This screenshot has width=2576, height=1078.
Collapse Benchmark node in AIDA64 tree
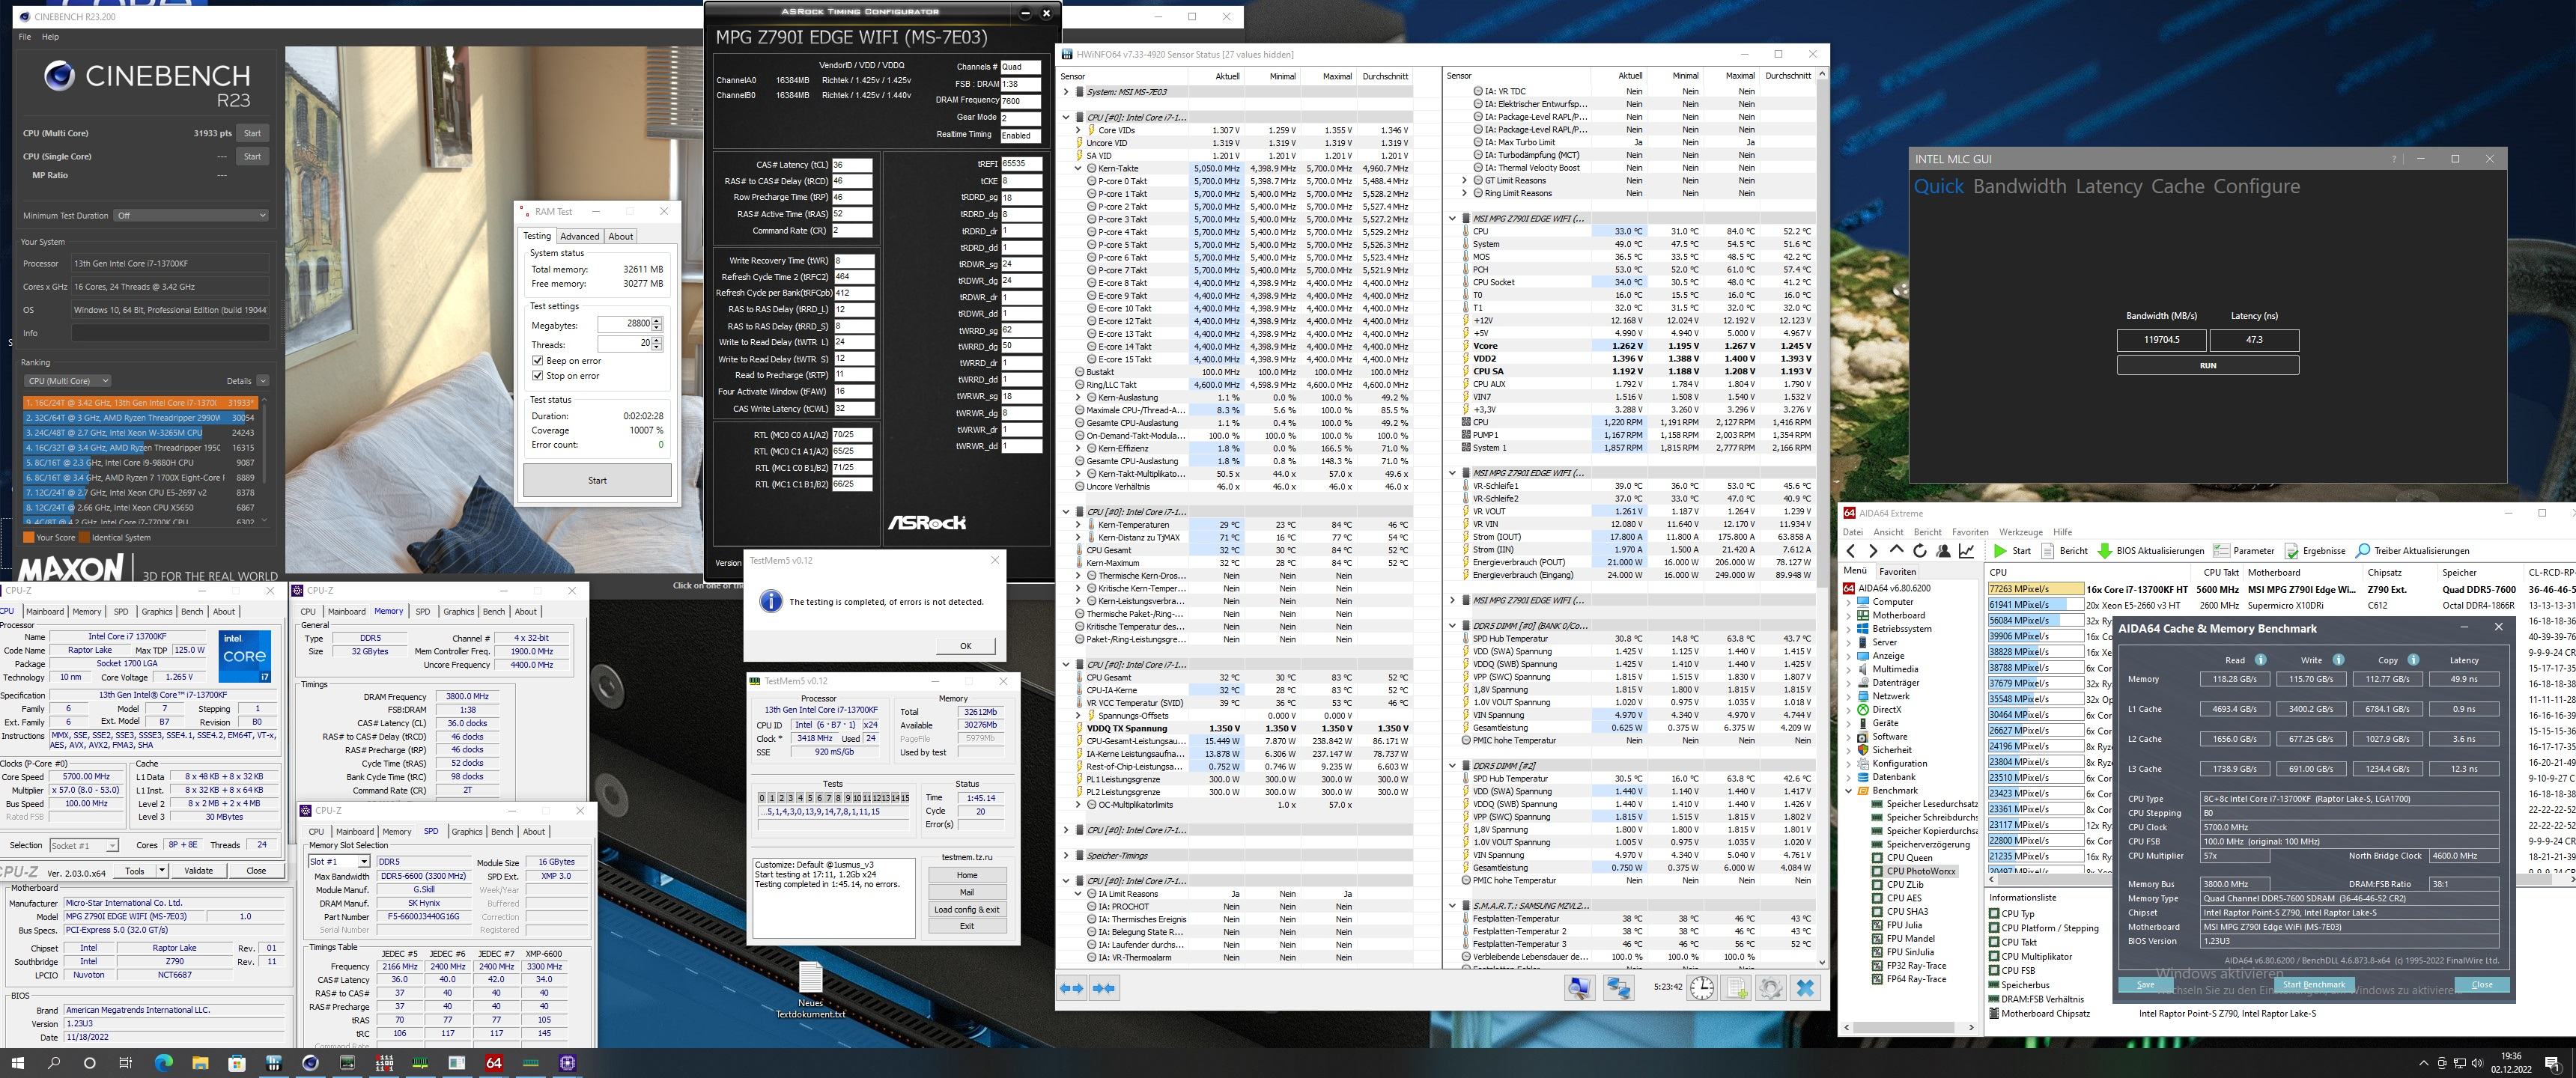coord(1849,790)
